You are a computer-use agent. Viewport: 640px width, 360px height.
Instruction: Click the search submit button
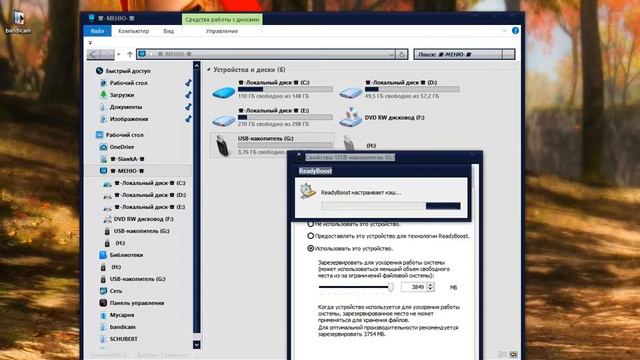(509, 54)
